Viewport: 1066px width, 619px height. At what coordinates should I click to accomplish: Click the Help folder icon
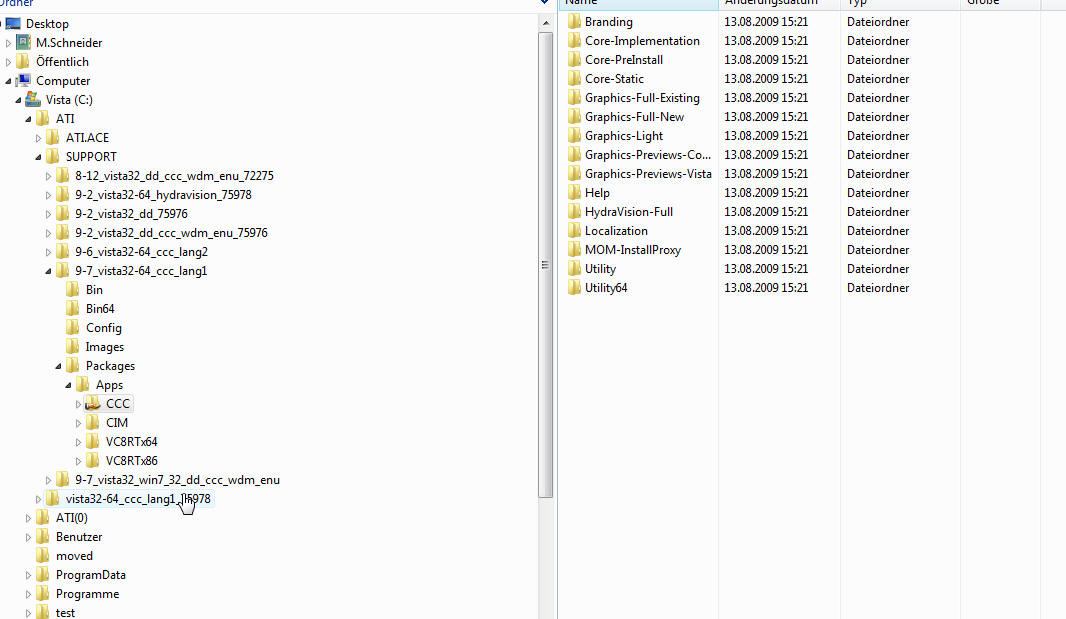pos(574,193)
